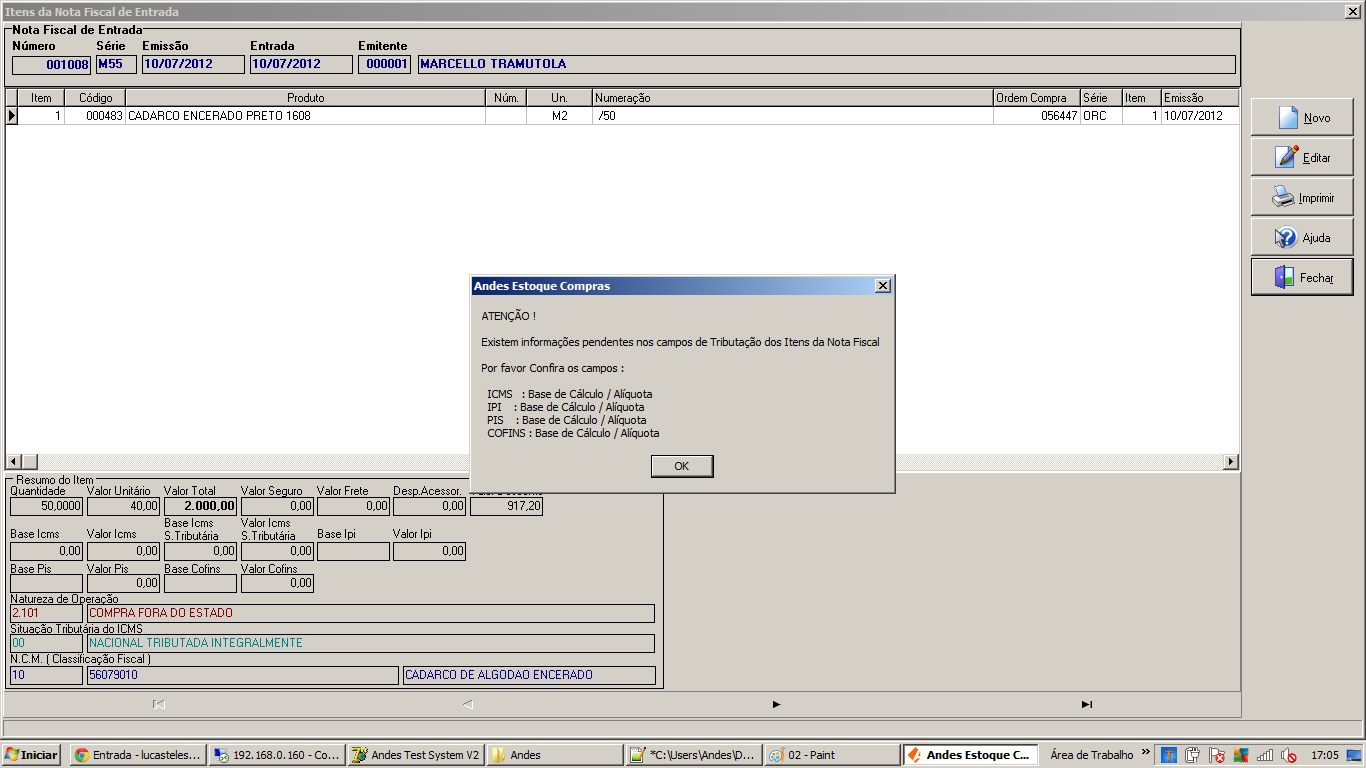The height and width of the screenshot is (768, 1366).
Task: Jump to last record navigation arrow
Action: (x=1087, y=704)
